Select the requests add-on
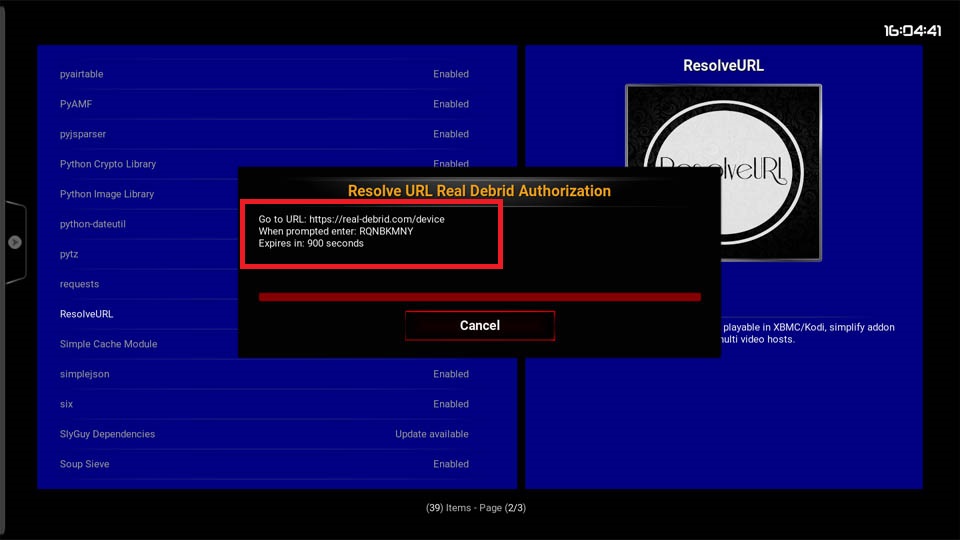This screenshot has width=960, height=540. 79,284
